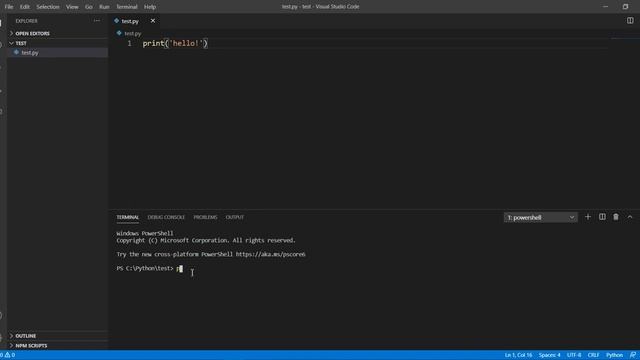640x360 pixels.
Task: Open the View menu
Action: point(72,7)
